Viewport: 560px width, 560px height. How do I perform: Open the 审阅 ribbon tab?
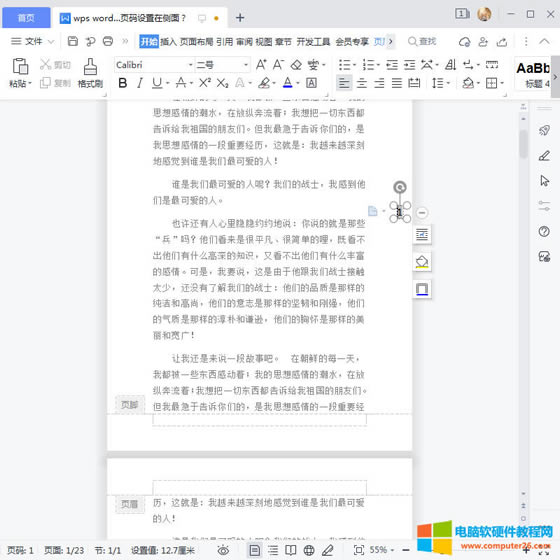pyautogui.click(x=244, y=42)
